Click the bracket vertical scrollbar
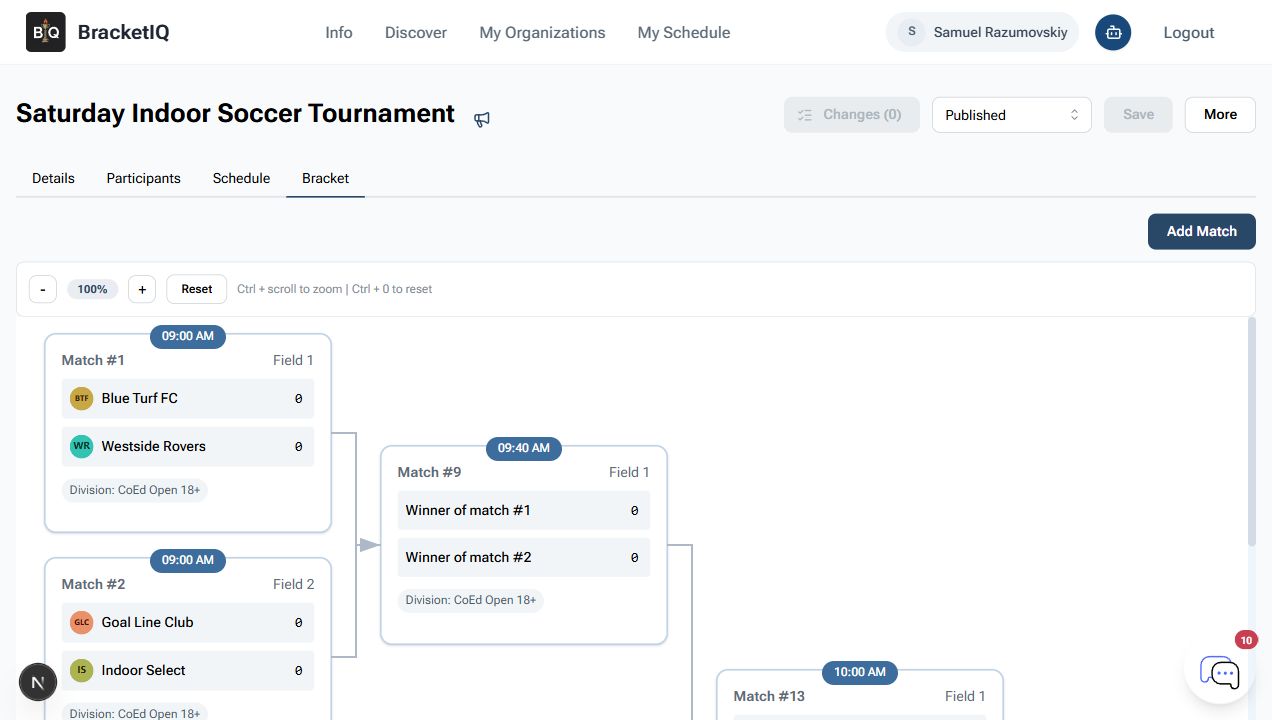The width and height of the screenshot is (1272, 720). [x=1252, y=432]
